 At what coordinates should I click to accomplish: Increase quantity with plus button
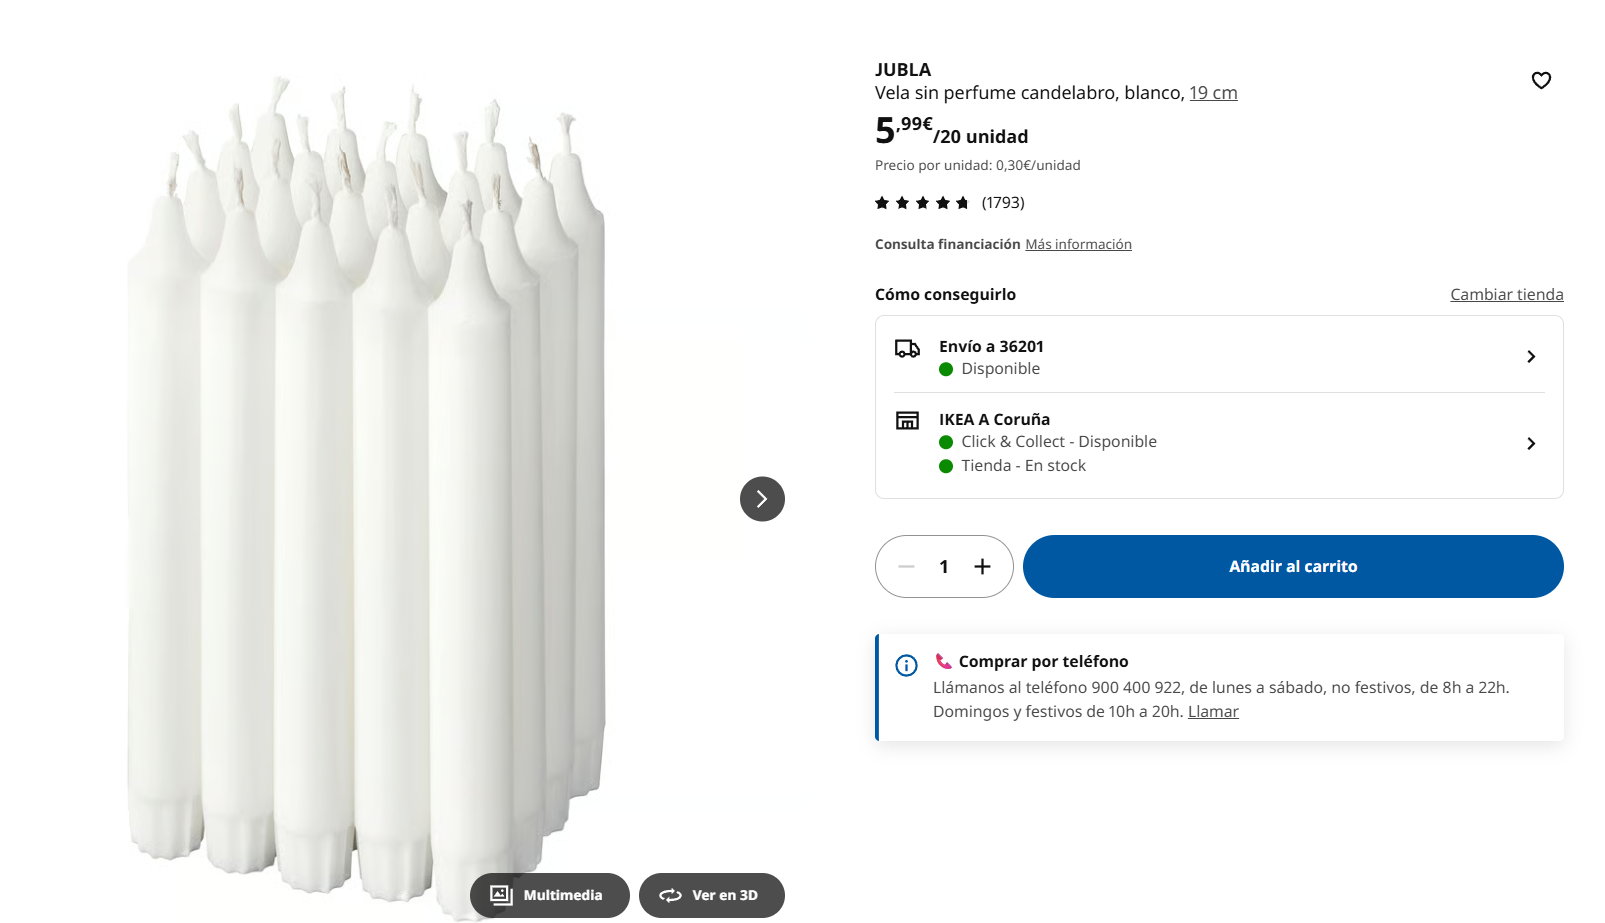pos(982,567)
